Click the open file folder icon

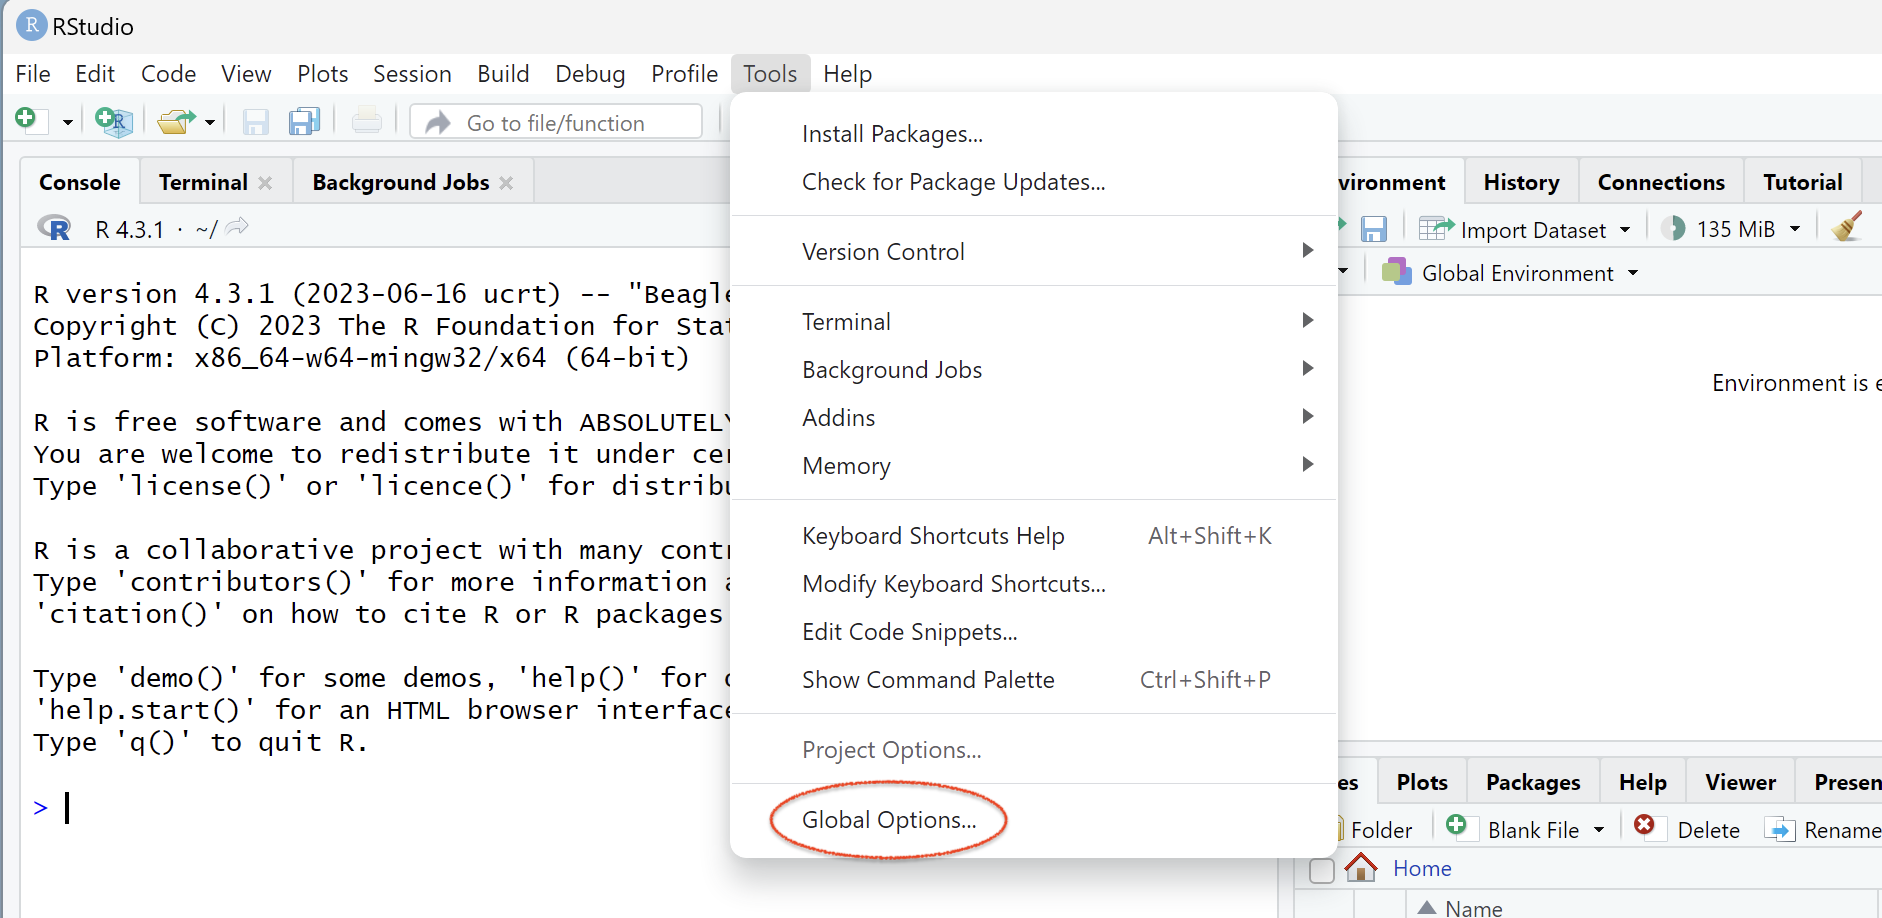[x=176, y=122]
